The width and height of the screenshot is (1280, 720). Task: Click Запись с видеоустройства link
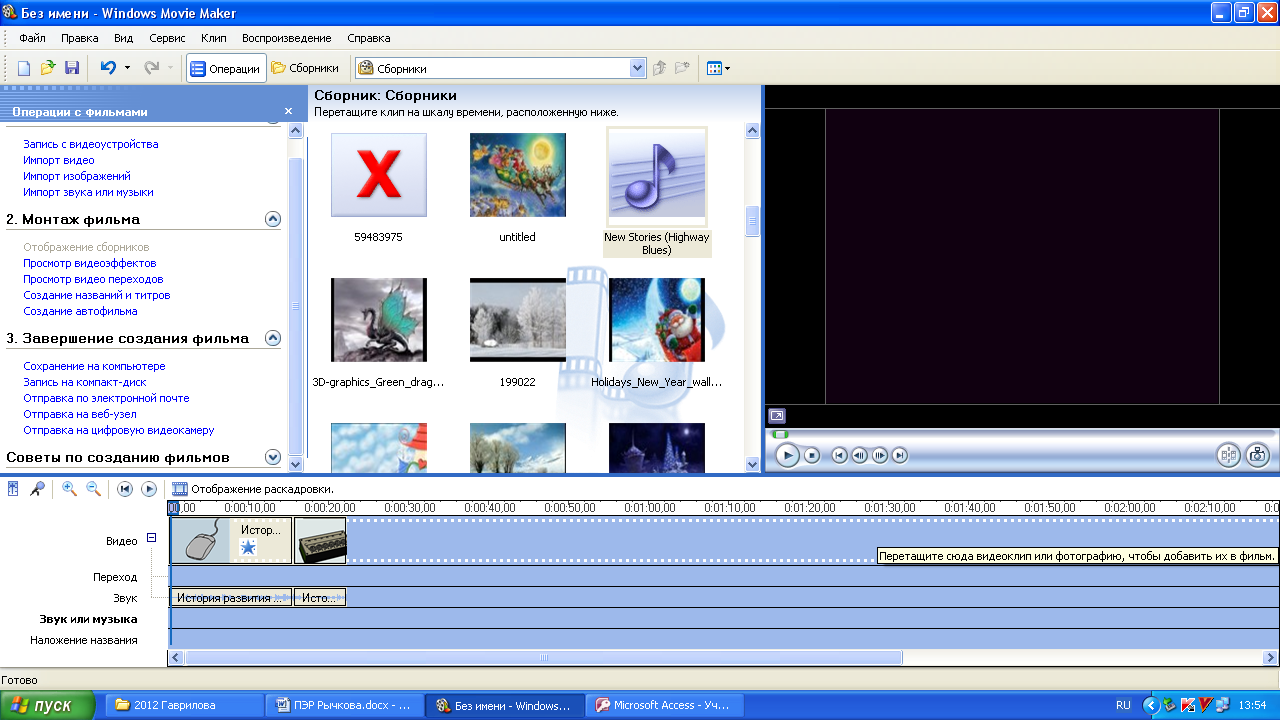click(91, 144)
